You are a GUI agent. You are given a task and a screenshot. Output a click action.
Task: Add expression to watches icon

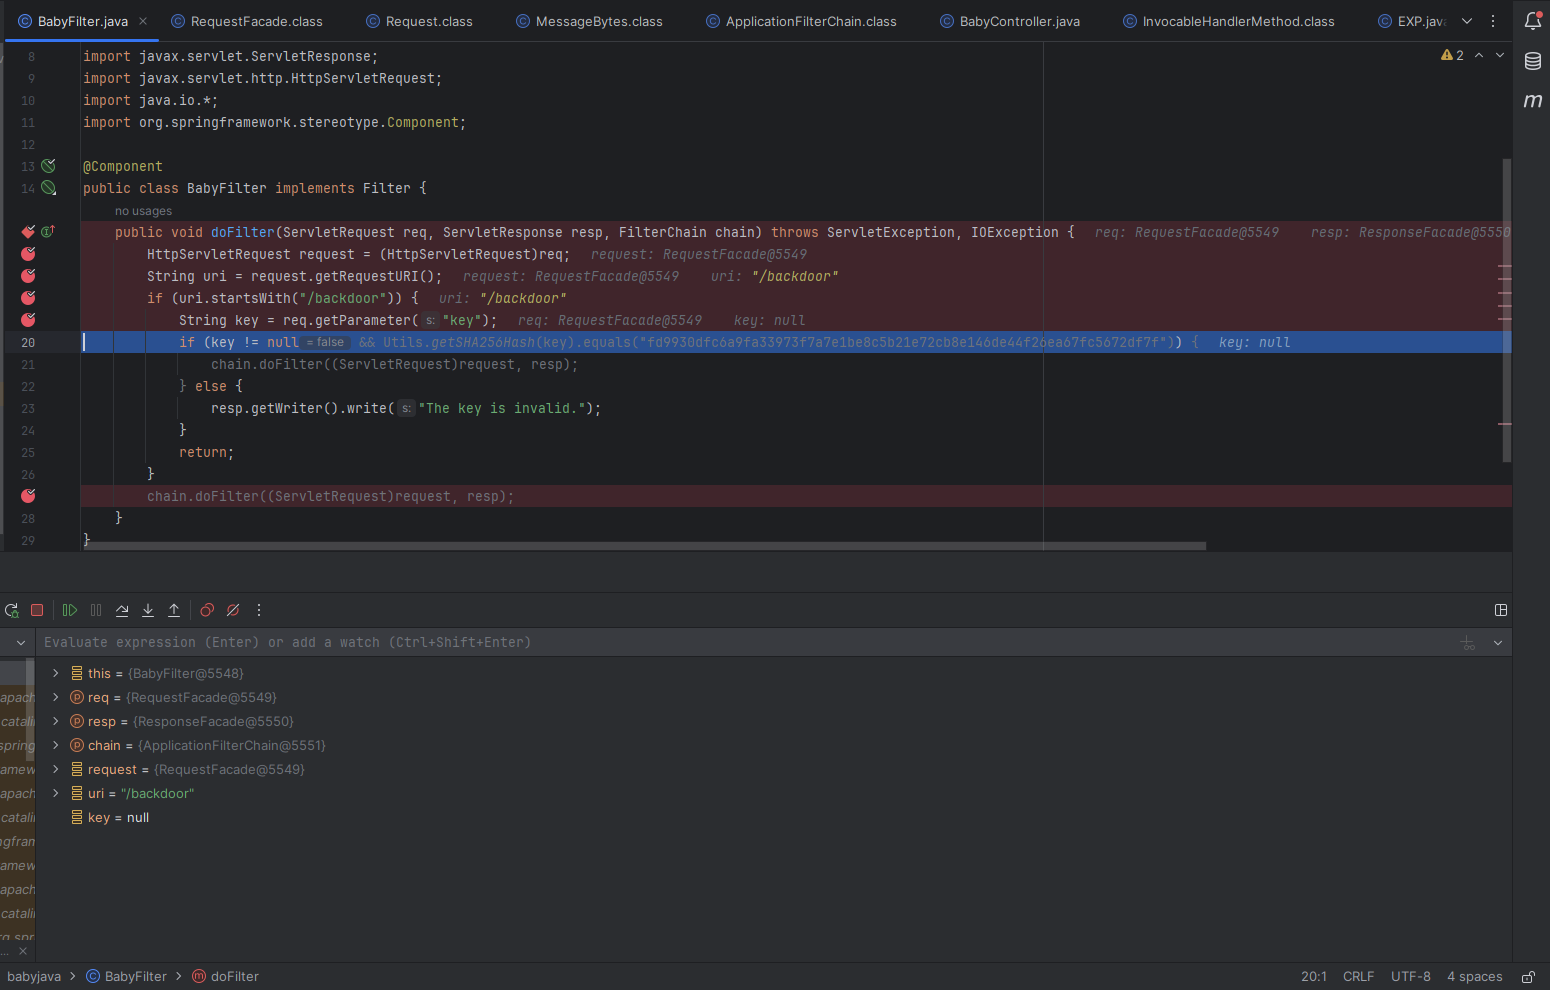[x=1468, y=643]
